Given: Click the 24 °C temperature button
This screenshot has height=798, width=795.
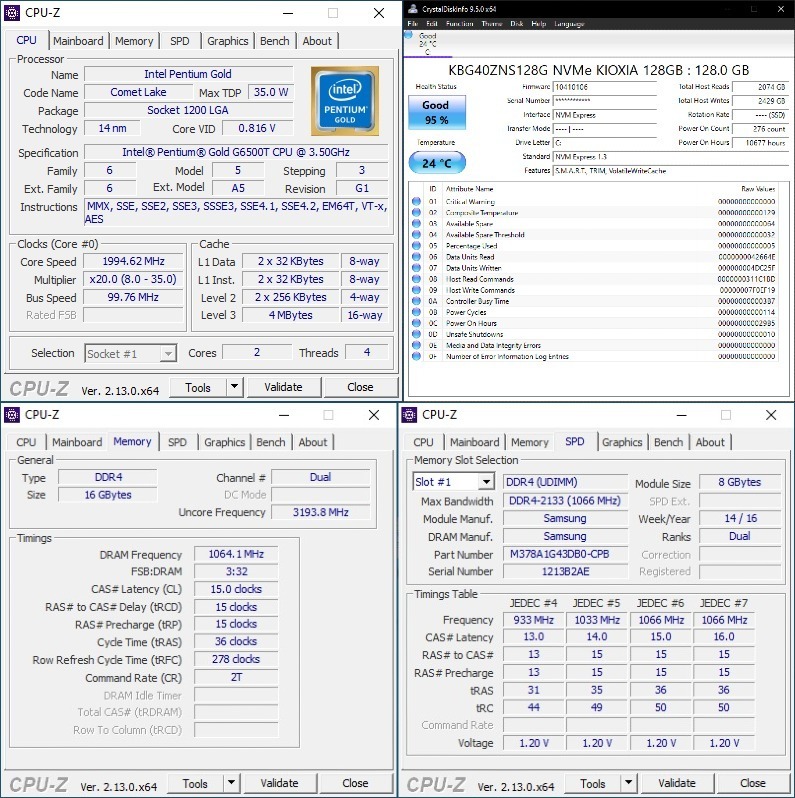Looking at the screenshot, I should coord(437,163).
